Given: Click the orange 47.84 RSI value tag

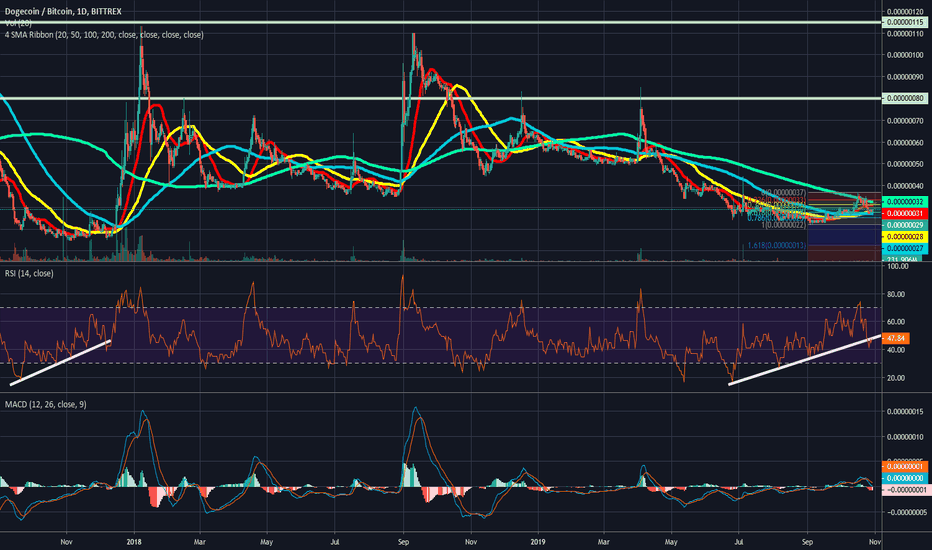Looking at the screenshot, I should [895, 338].
